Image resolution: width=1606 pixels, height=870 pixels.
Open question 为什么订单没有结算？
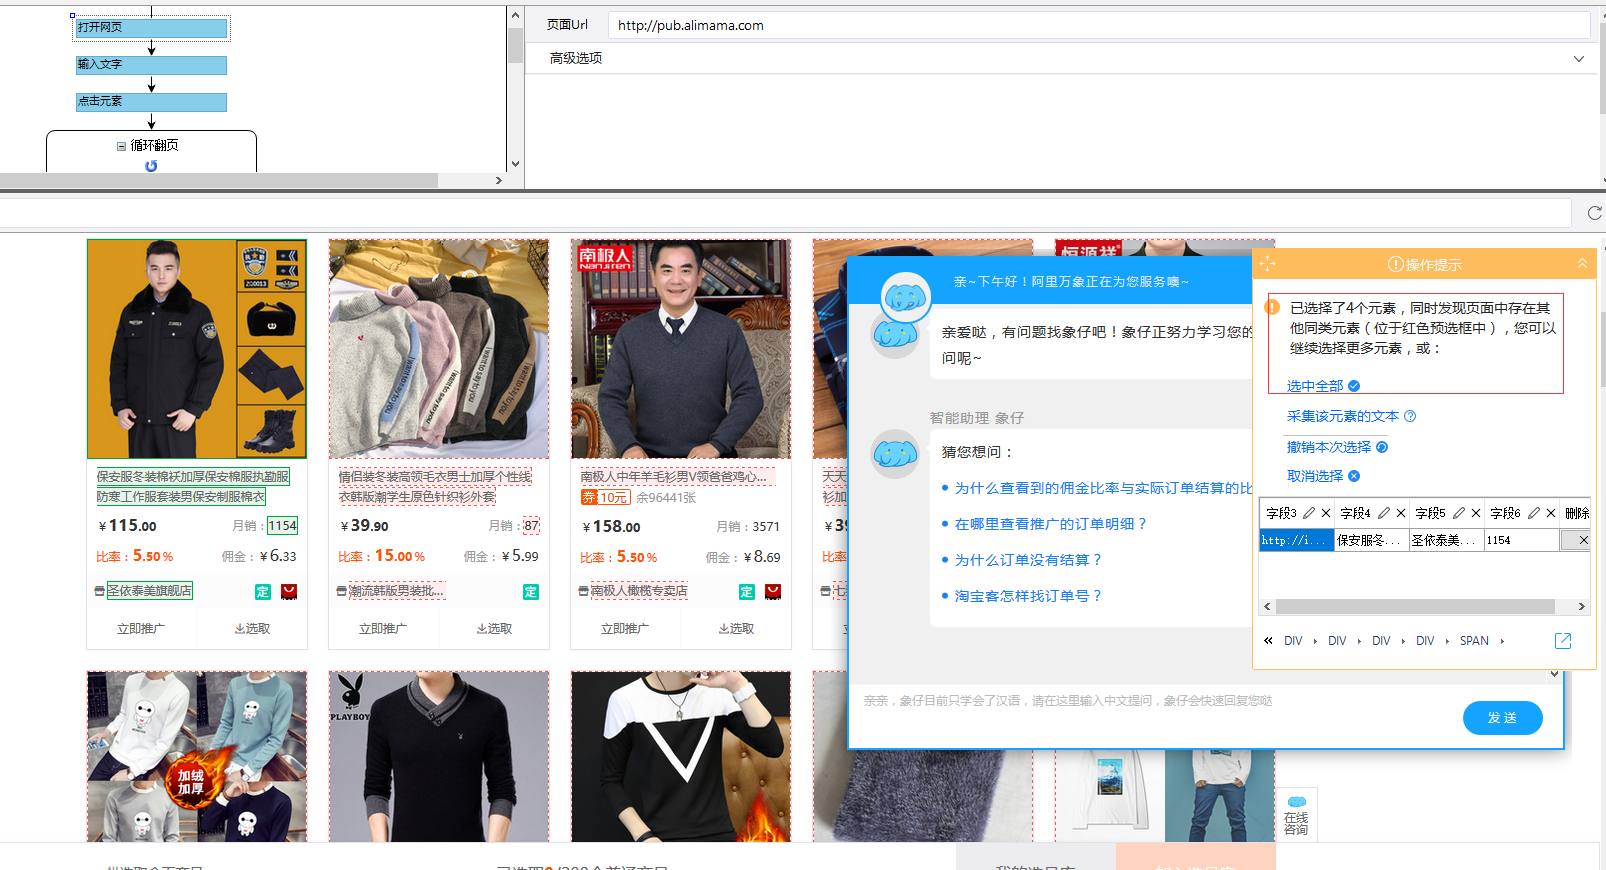(x=1028, y=560)
